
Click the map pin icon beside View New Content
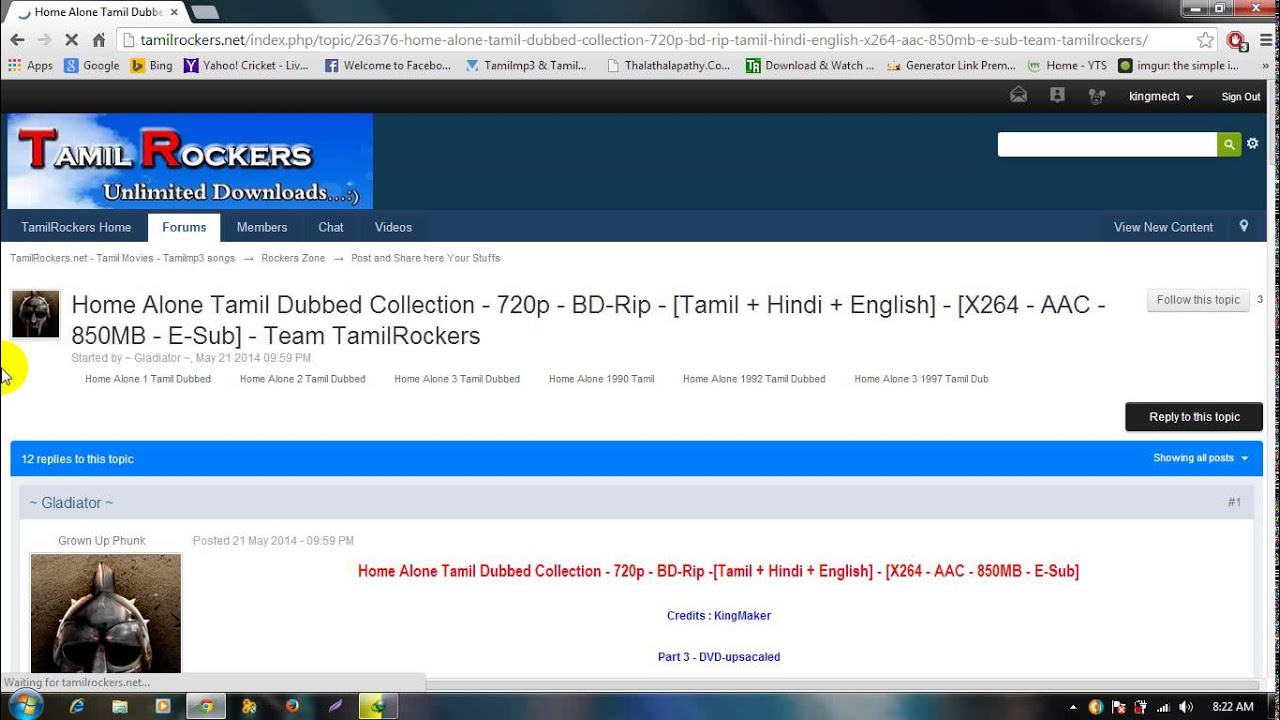tap(1244, 226)
